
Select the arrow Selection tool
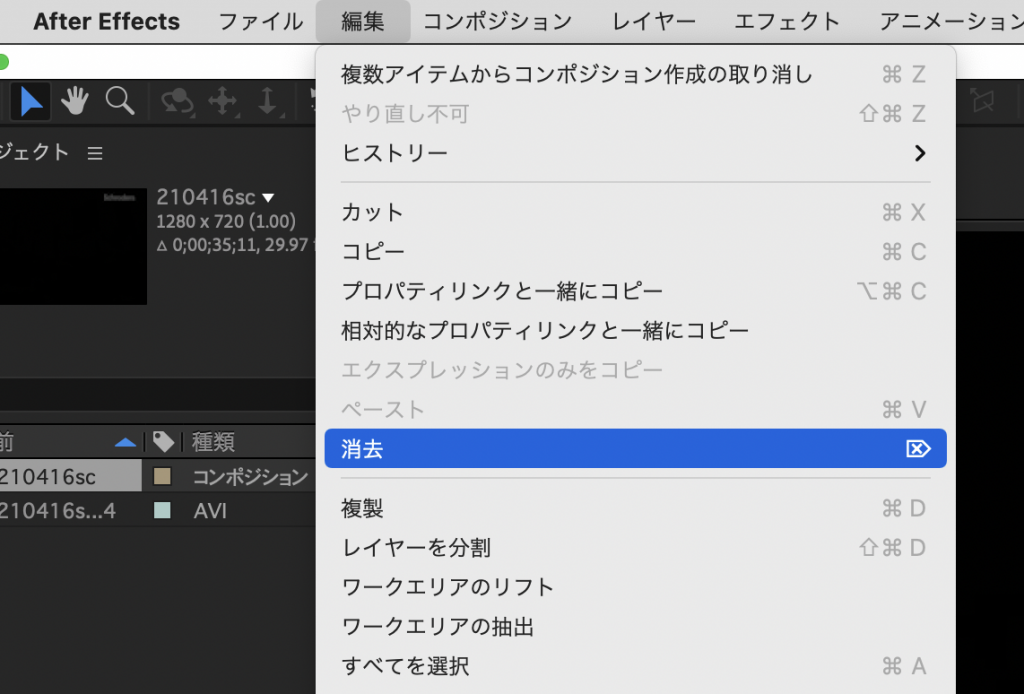point(32,101)
